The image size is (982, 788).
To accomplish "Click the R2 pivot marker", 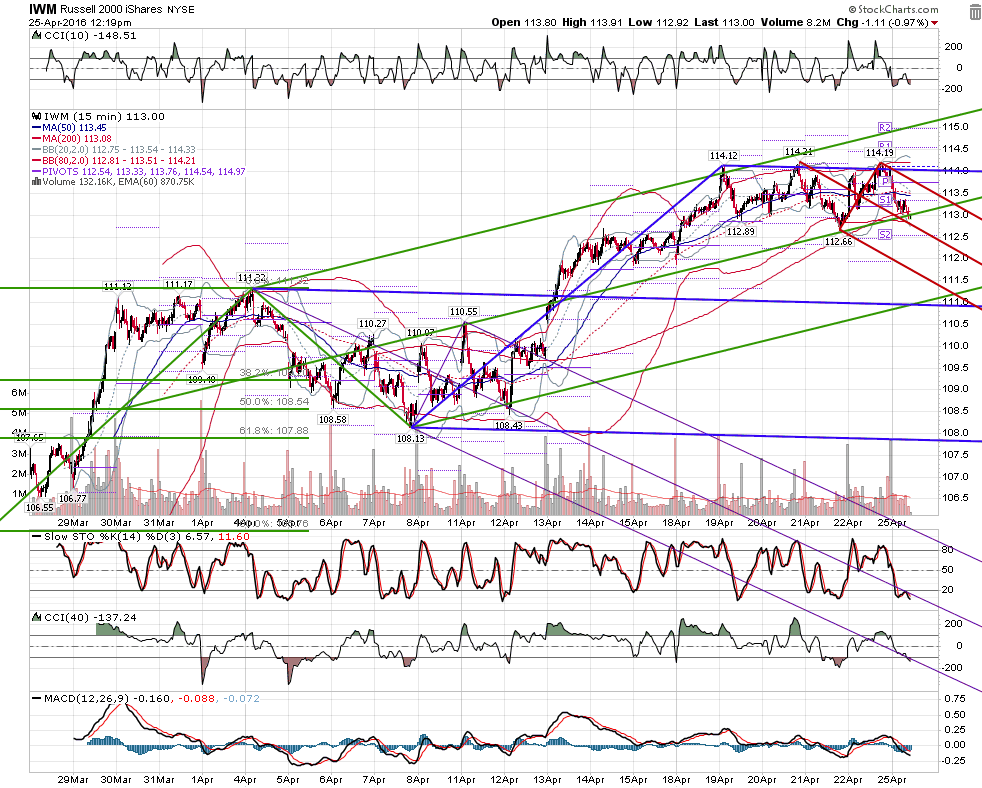I will point(884,127).
